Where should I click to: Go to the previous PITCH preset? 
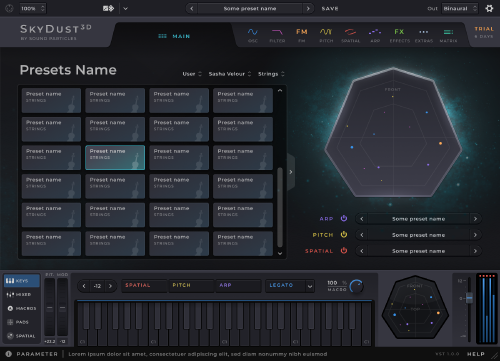pos(362,235)
